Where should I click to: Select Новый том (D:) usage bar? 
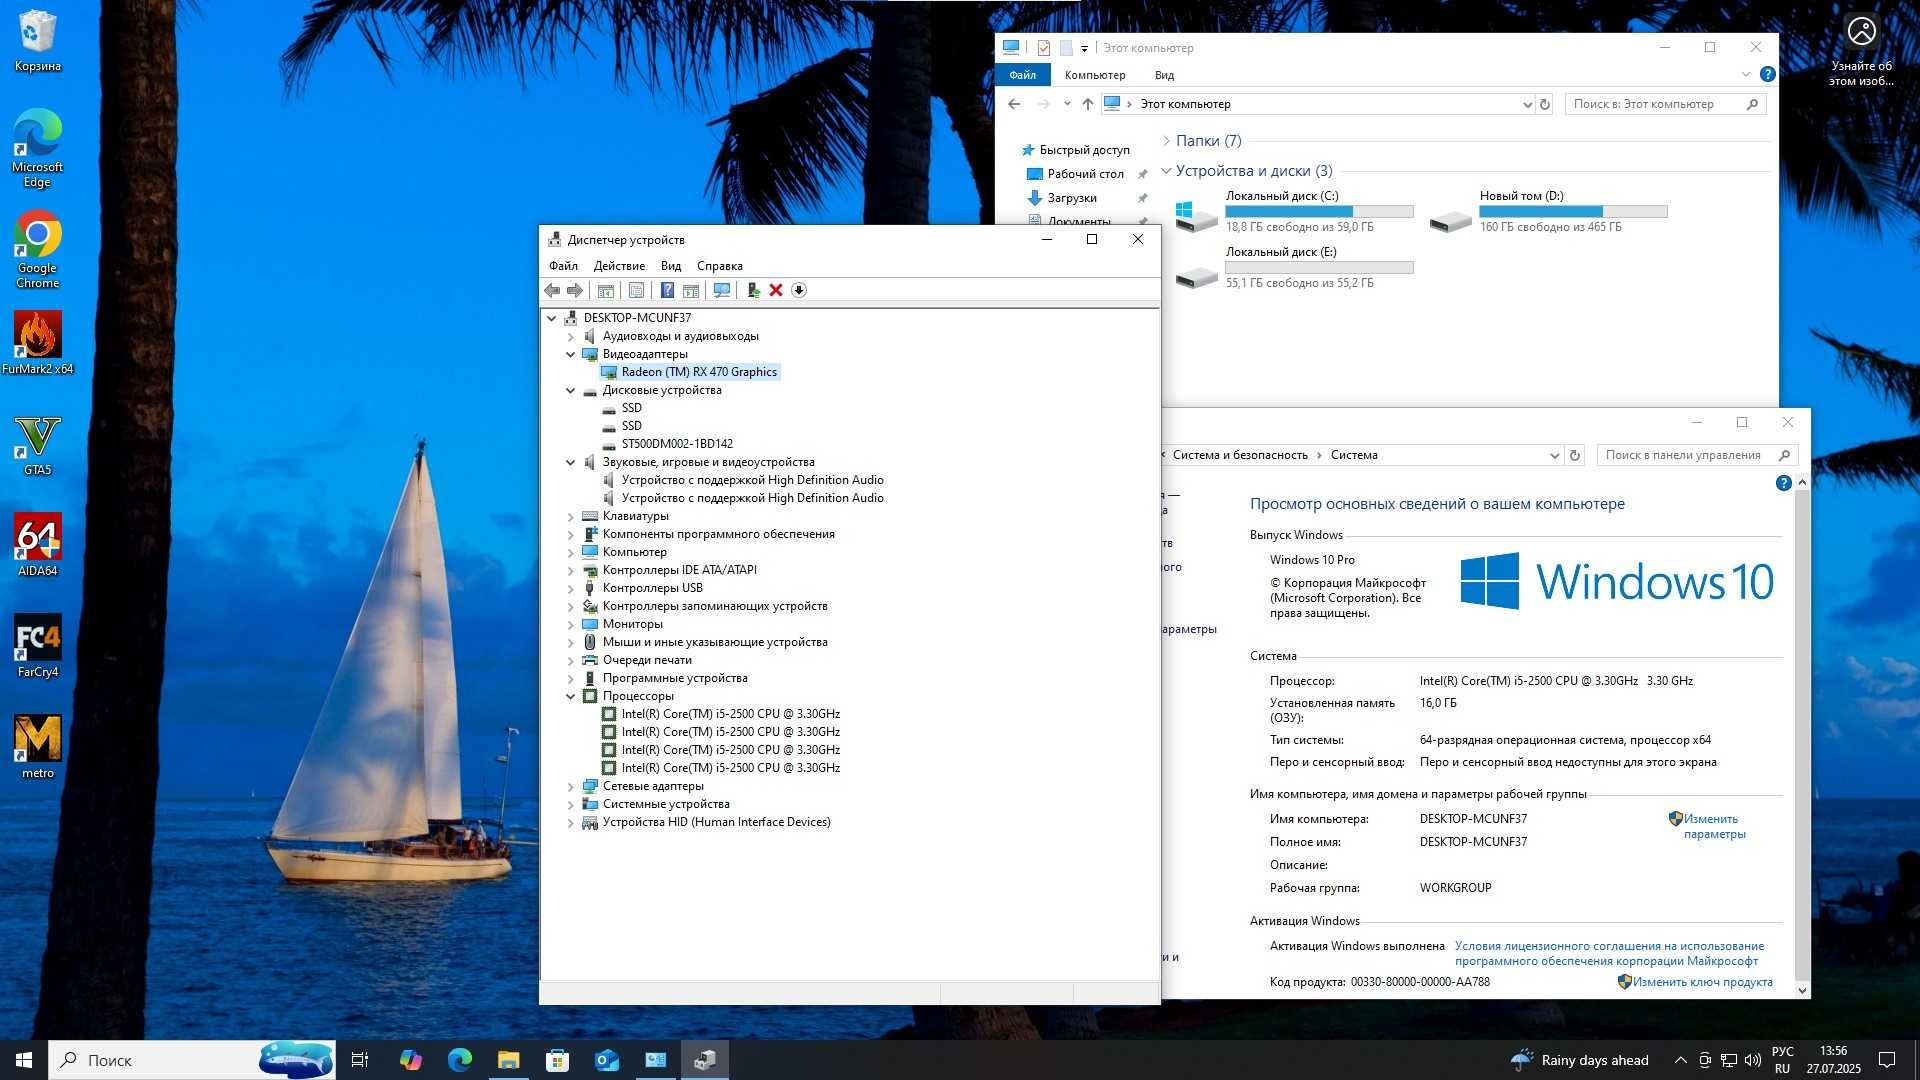click(x=1573, y=212)
